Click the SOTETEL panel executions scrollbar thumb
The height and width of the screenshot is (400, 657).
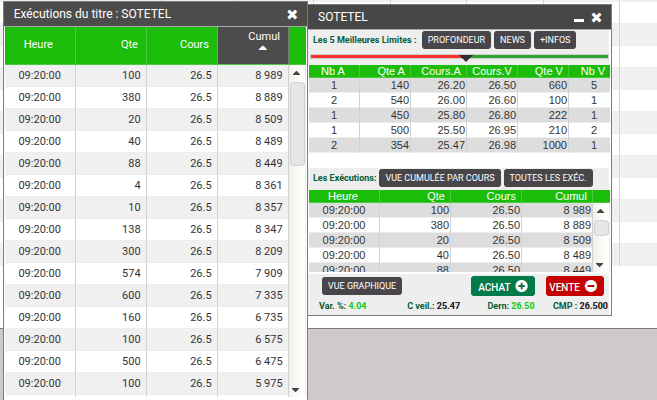pyautogui.click(x=602, y=228)
